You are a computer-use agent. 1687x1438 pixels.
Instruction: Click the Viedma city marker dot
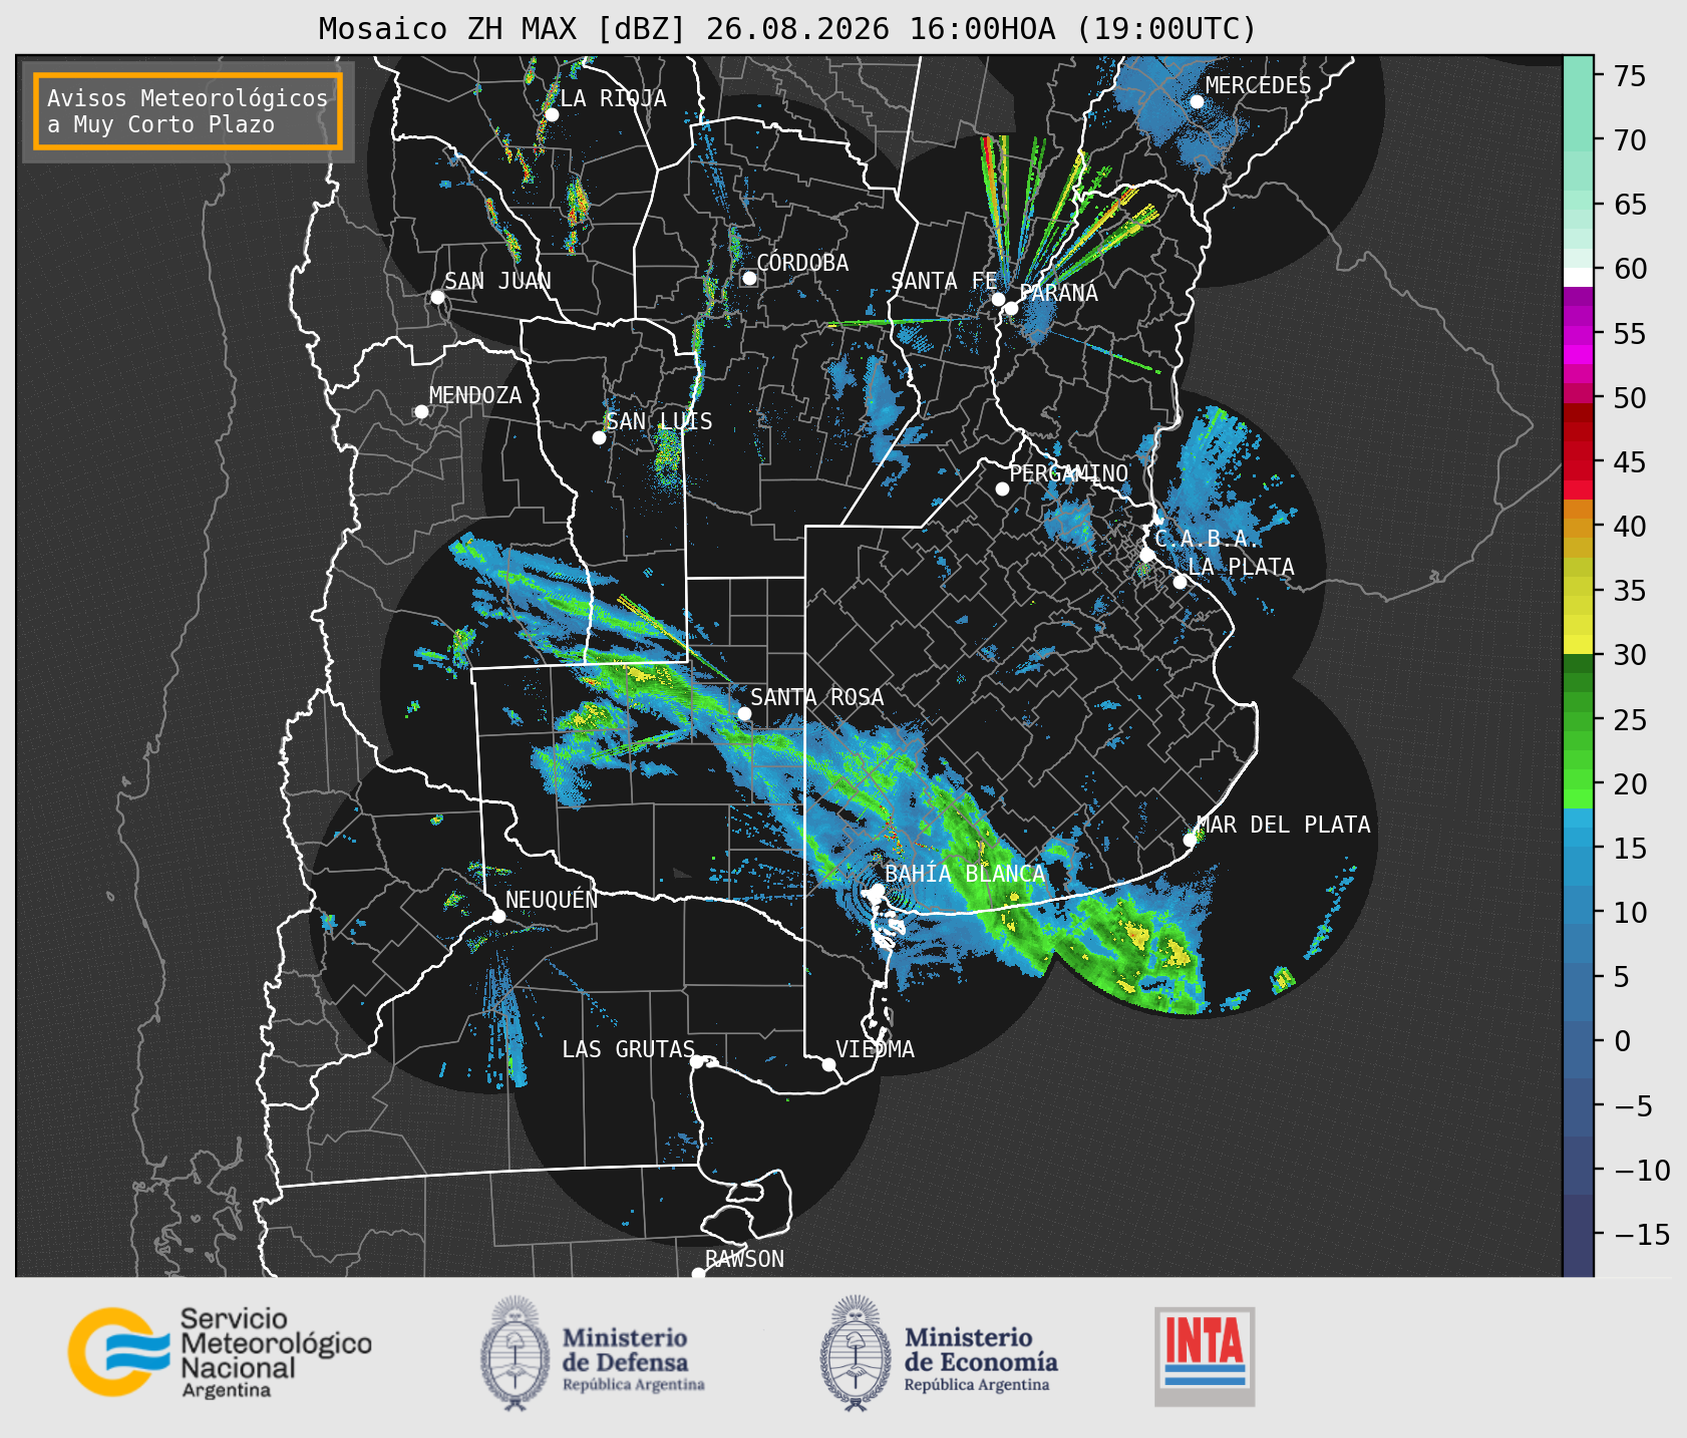point(829,1064)
